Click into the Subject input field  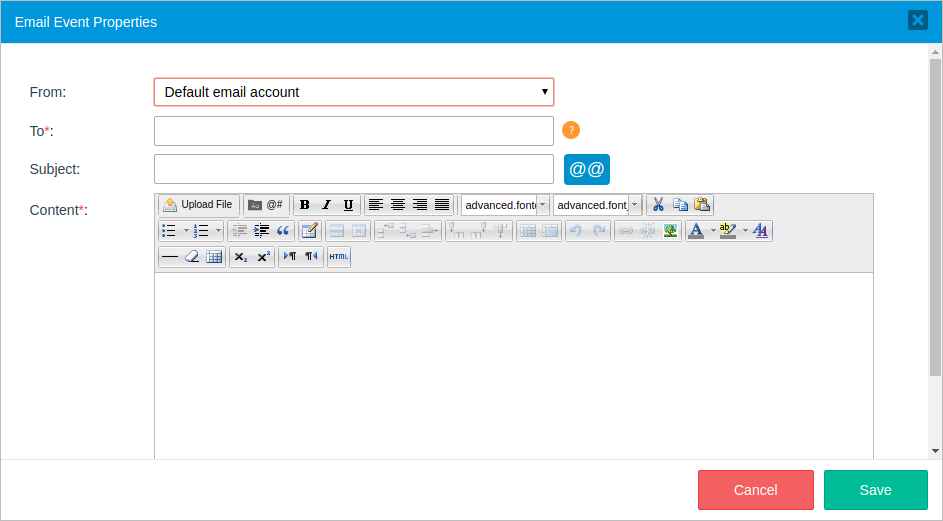tap(353, 169)
